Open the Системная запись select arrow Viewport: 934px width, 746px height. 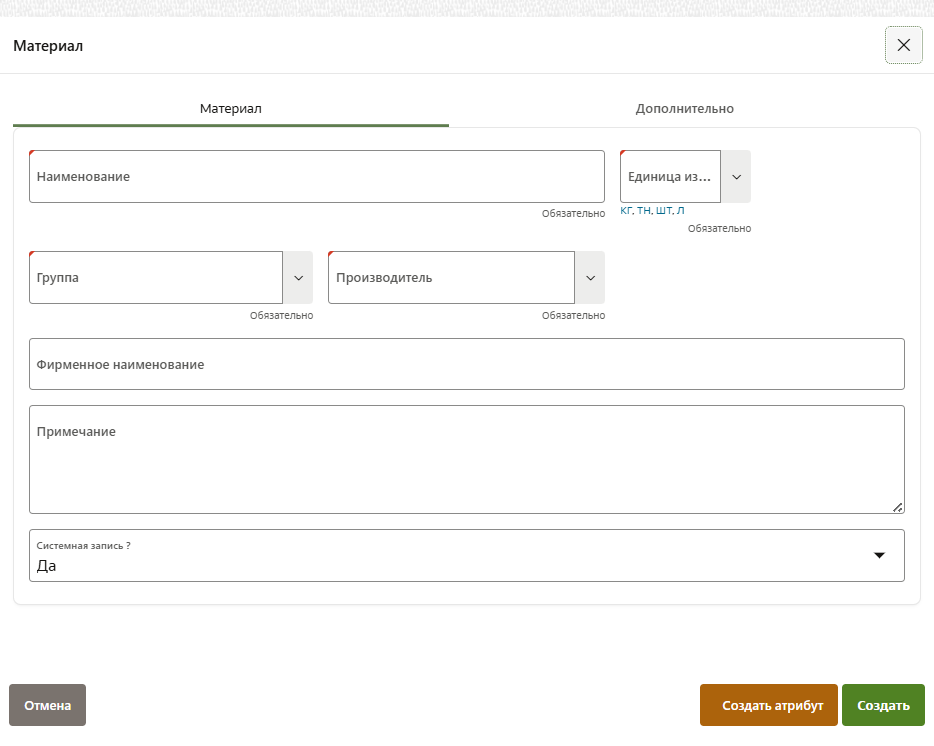point(879,556)
